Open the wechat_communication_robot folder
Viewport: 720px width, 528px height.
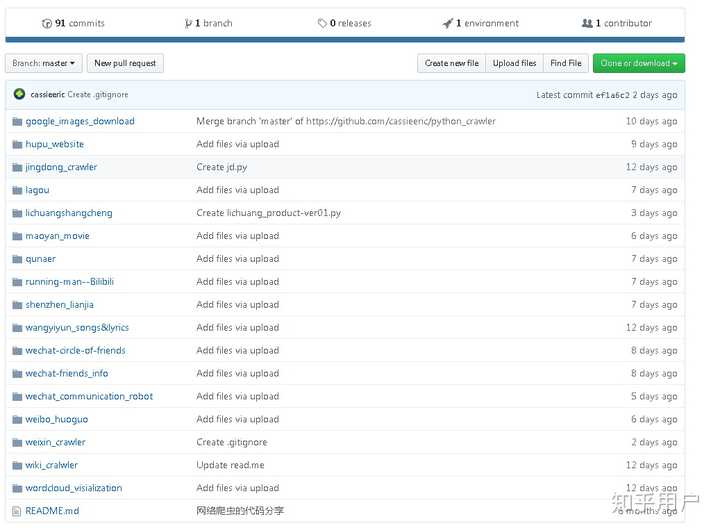pos(89,396)
